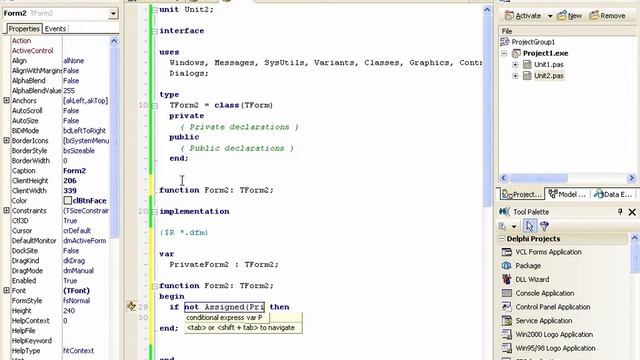
Task: Open the Tool Palette categories dropdown arrow
Action: 514,227
